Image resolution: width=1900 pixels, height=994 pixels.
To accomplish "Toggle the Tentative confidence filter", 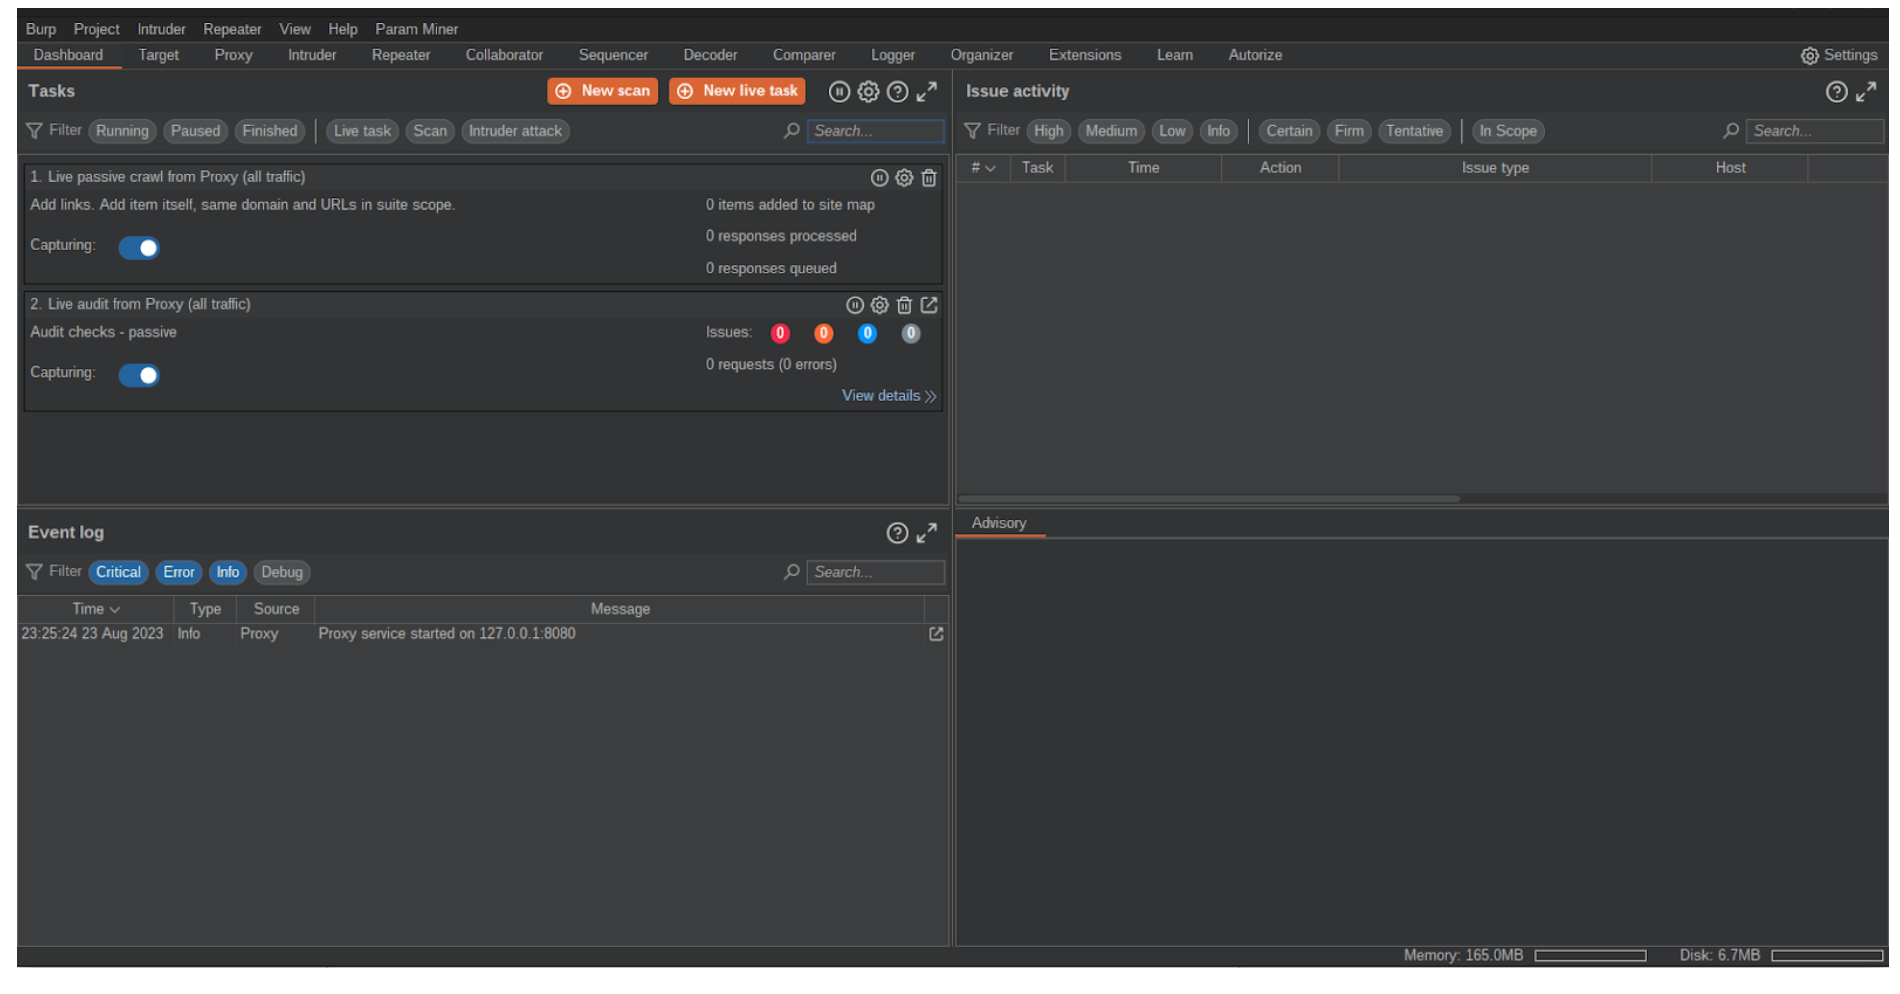I will pos(1414,131).
